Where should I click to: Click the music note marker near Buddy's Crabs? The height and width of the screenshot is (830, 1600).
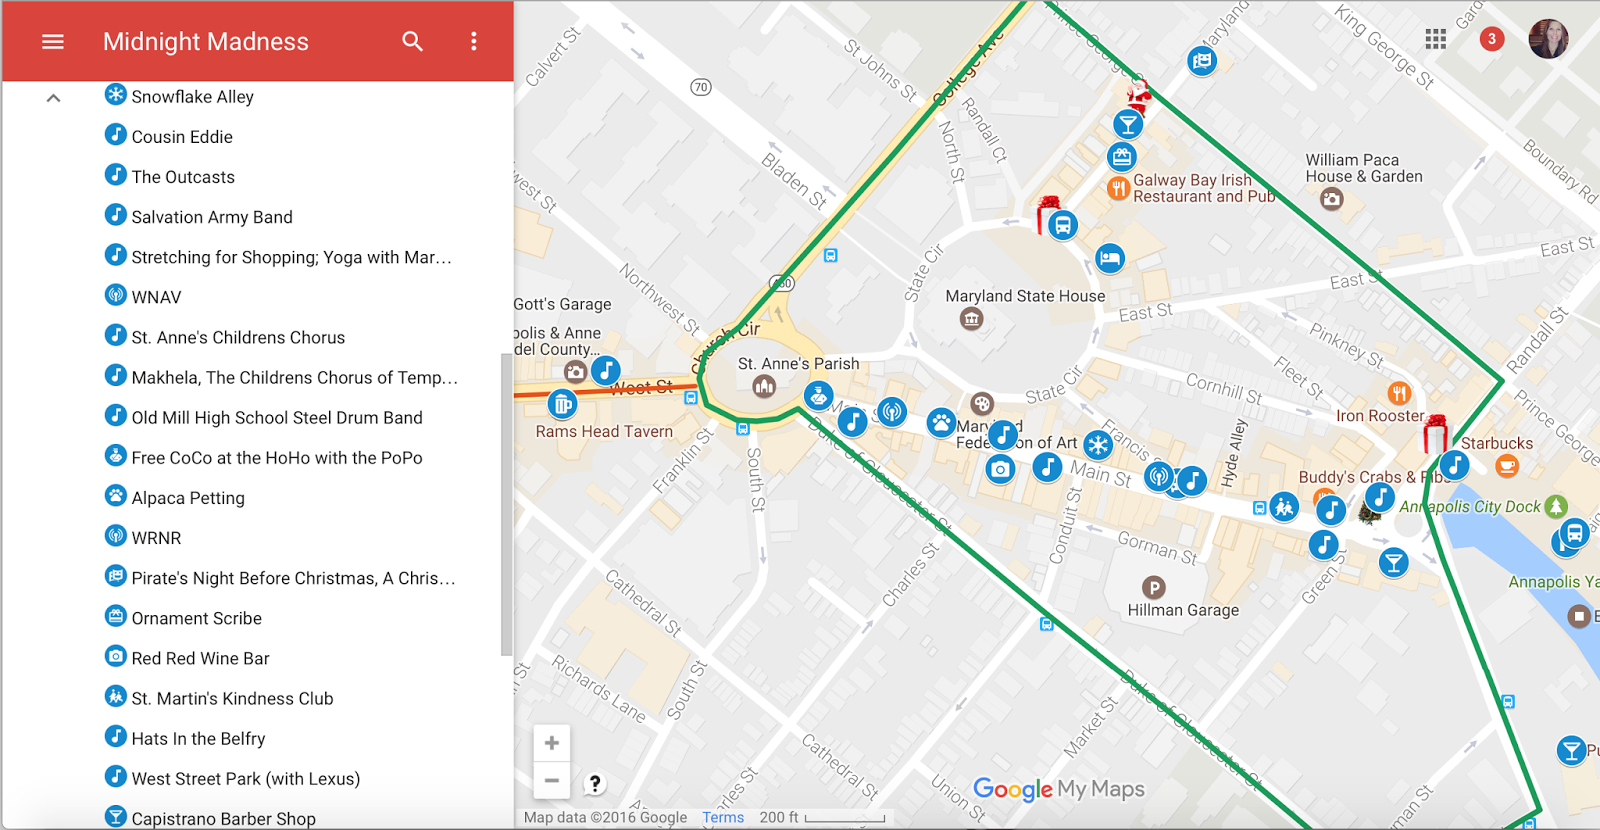1380,496
